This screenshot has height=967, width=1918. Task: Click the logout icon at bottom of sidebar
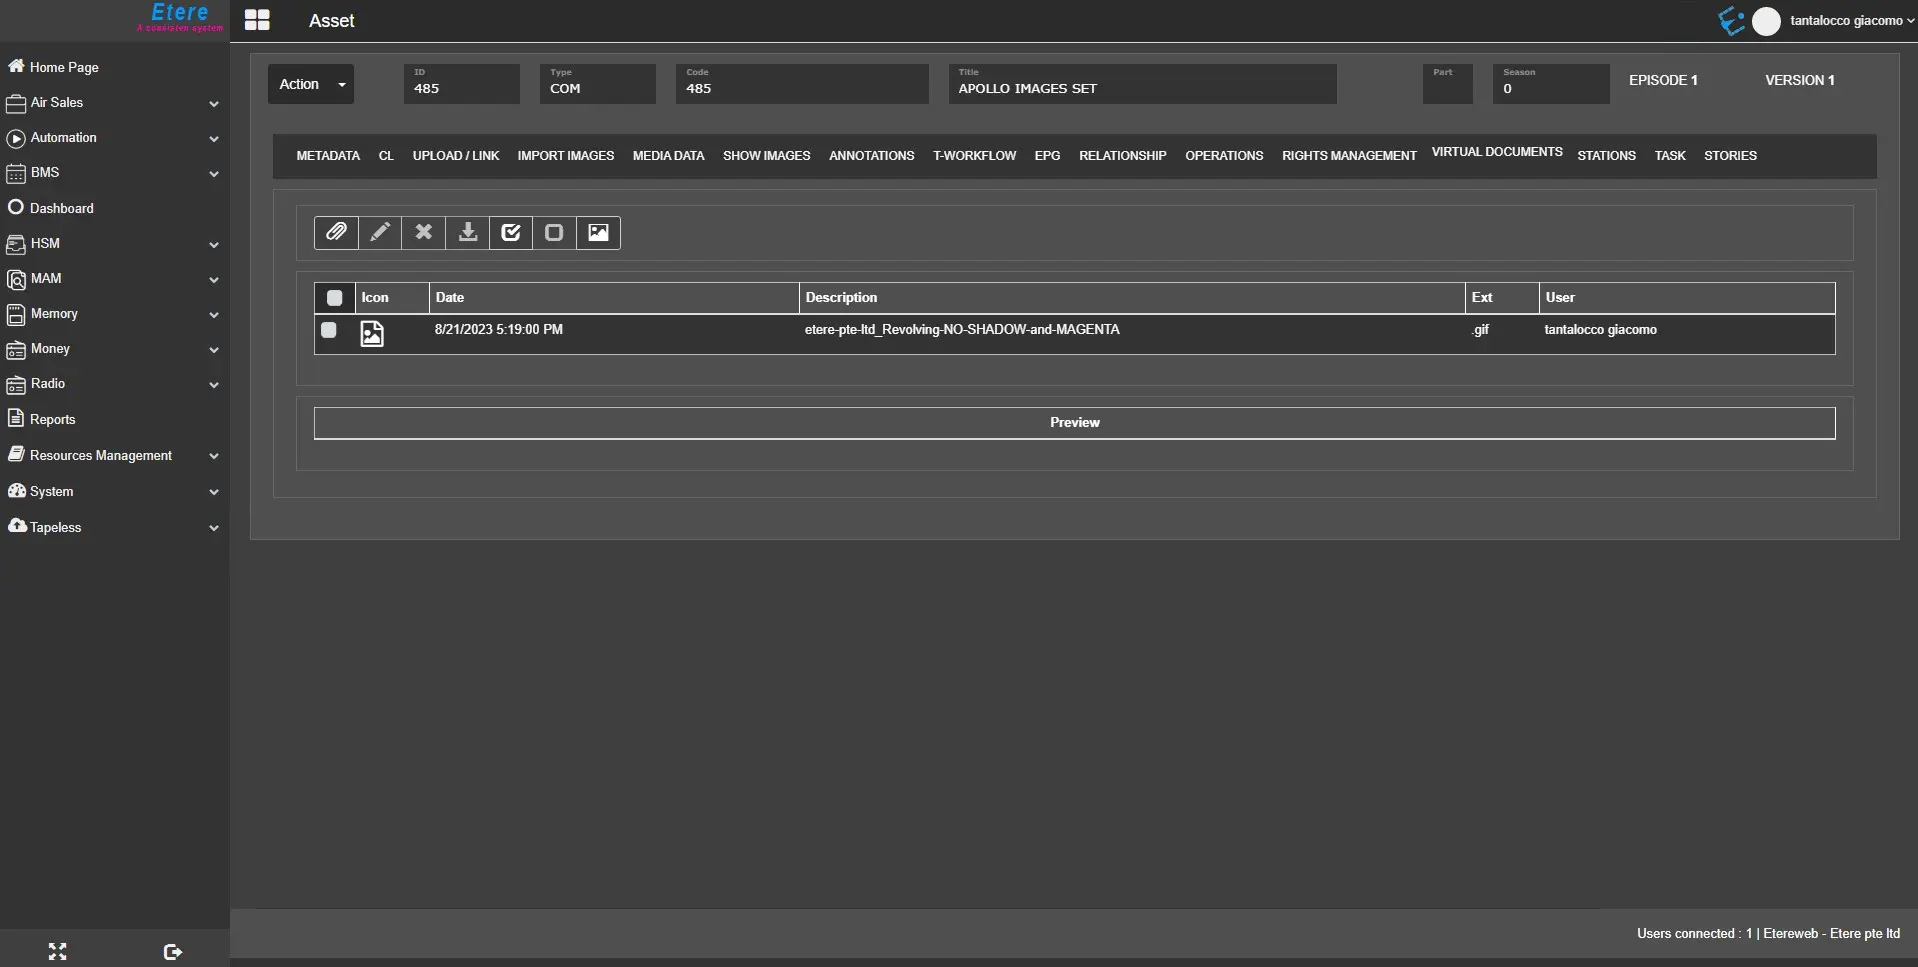[172, 952]
